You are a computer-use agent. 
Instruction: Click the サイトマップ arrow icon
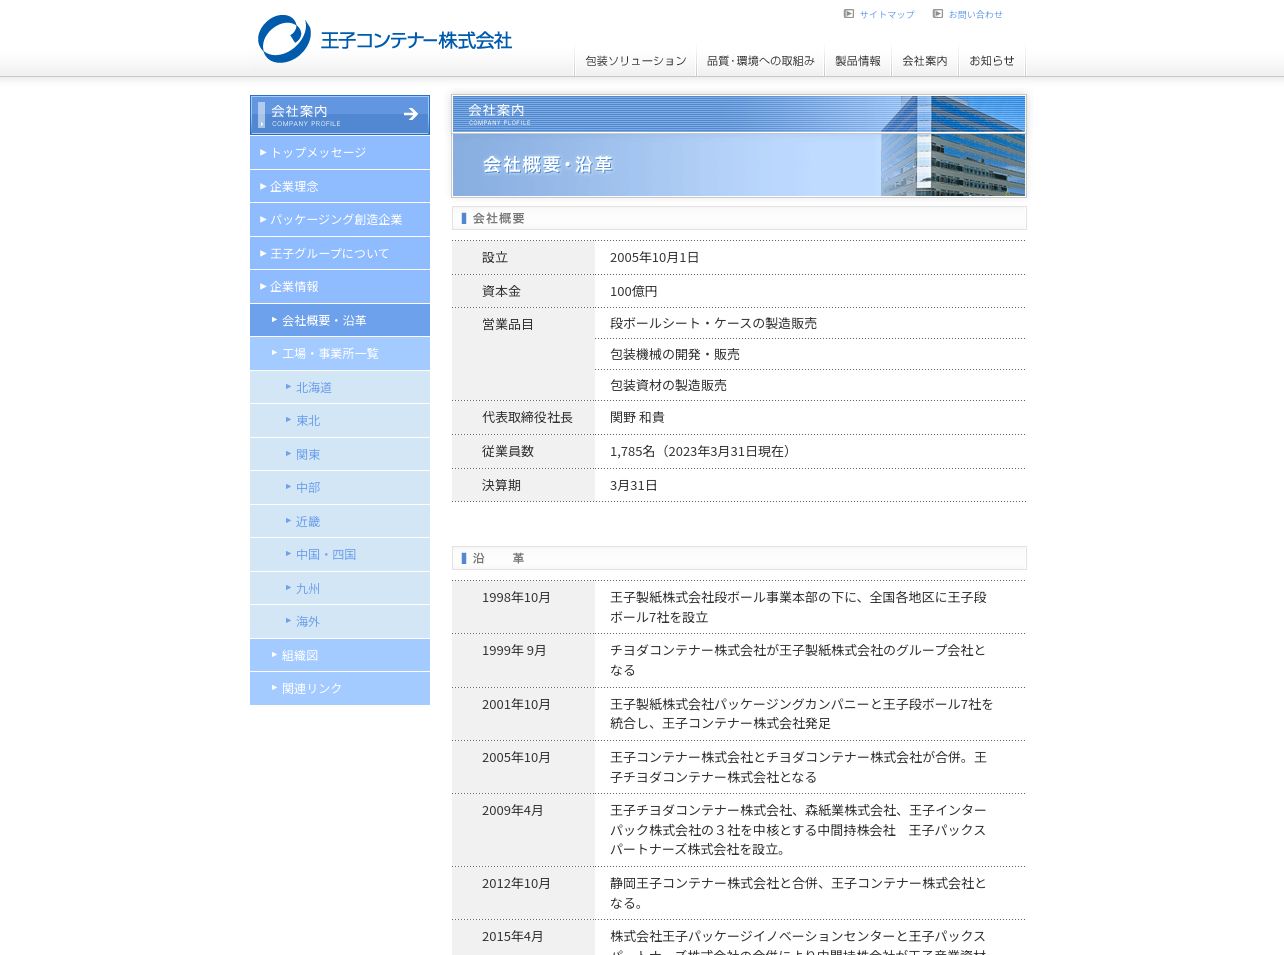[x=849, y=14]
